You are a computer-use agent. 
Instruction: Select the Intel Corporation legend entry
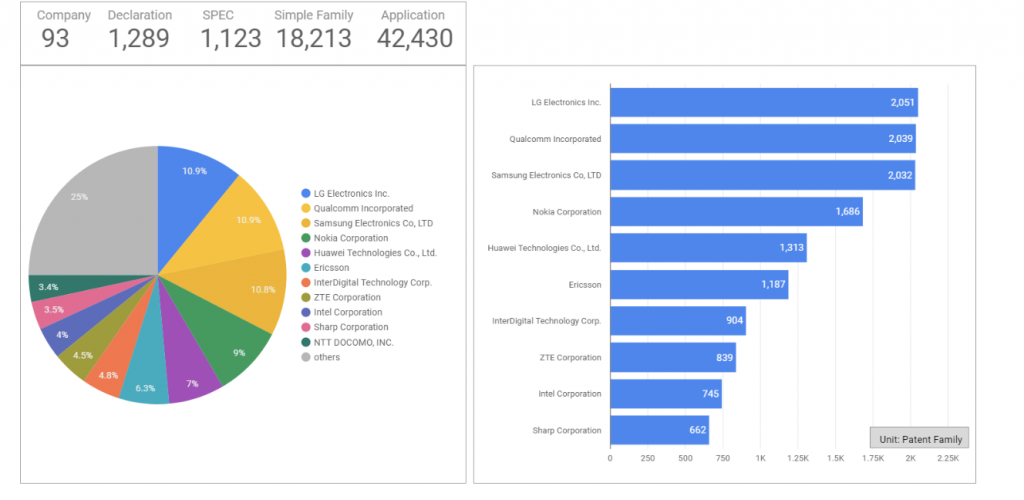pyautogui.click(x=342, y=312)
